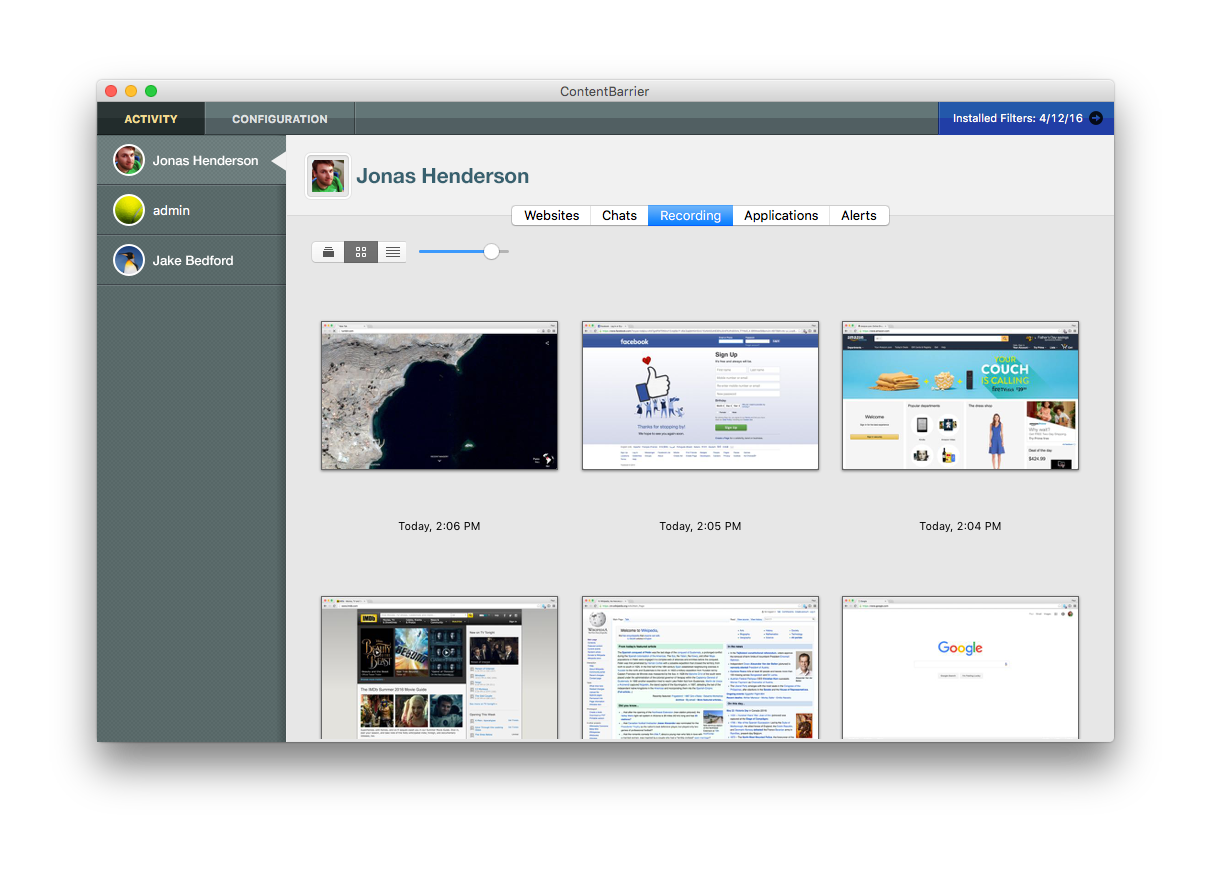Select the Activity section

point(151,119)
